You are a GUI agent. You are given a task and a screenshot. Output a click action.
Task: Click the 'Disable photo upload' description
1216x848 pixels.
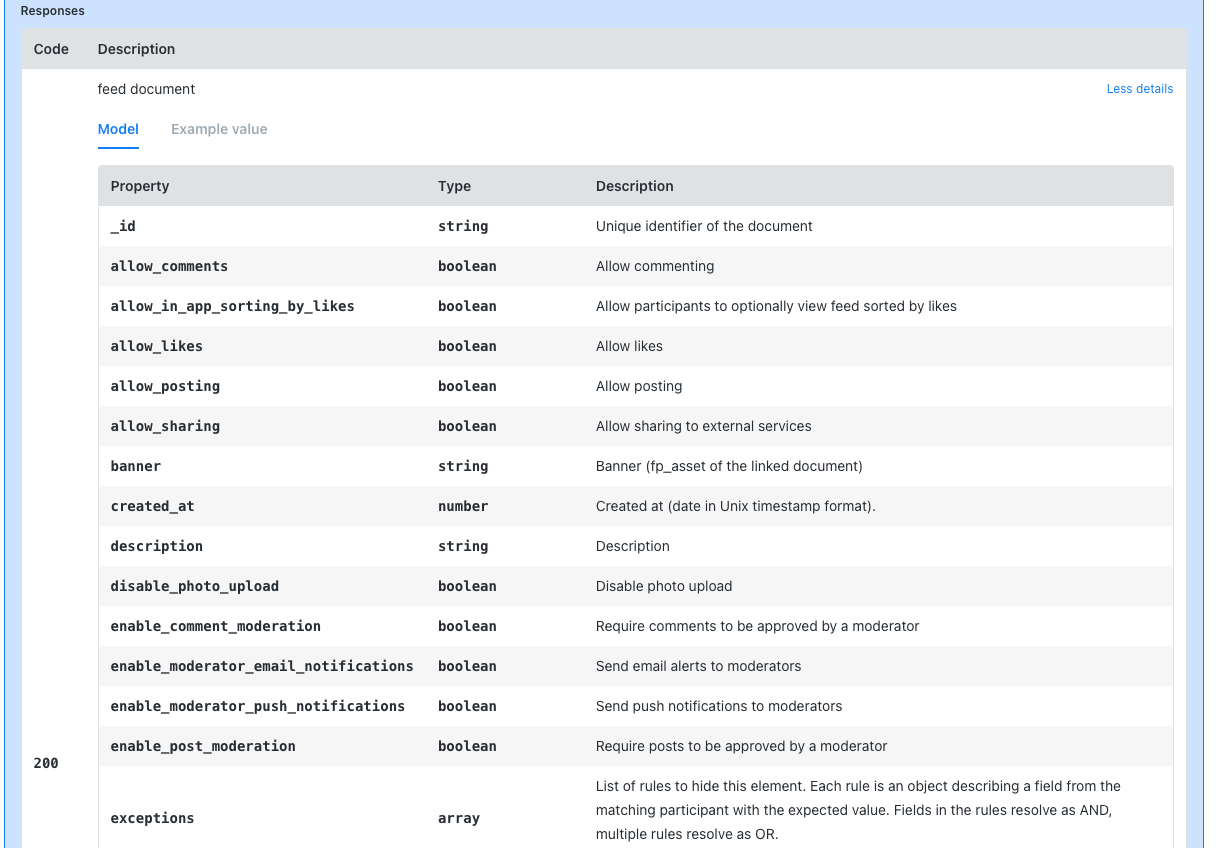(x=664, y=586)
